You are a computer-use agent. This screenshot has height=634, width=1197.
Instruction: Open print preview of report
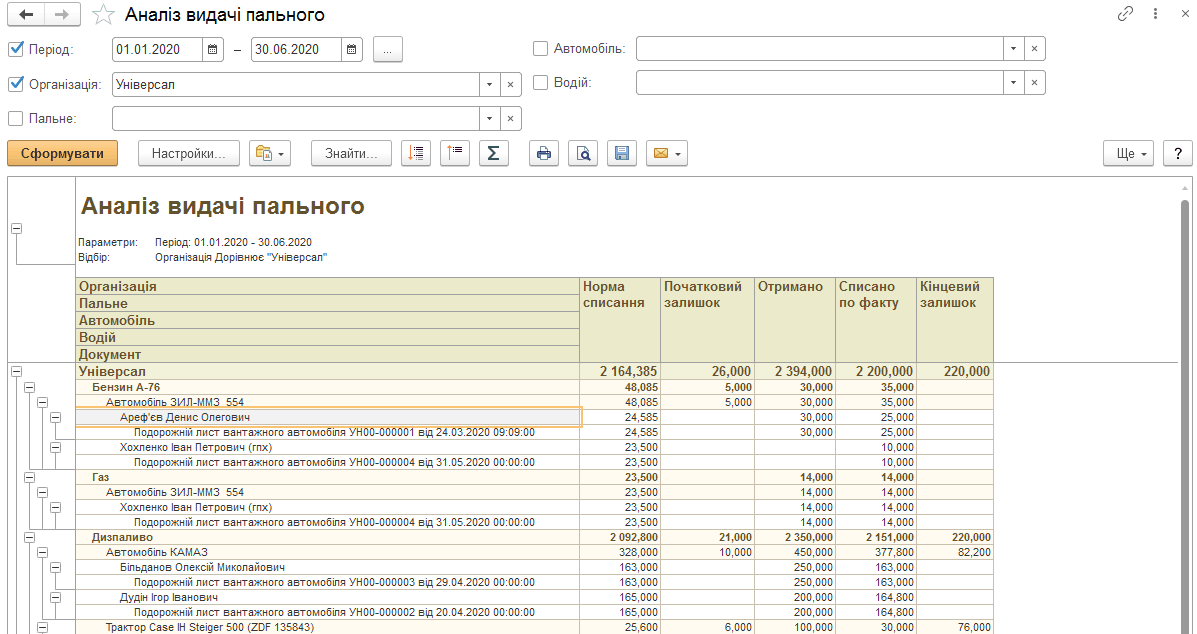pos(583,153)
